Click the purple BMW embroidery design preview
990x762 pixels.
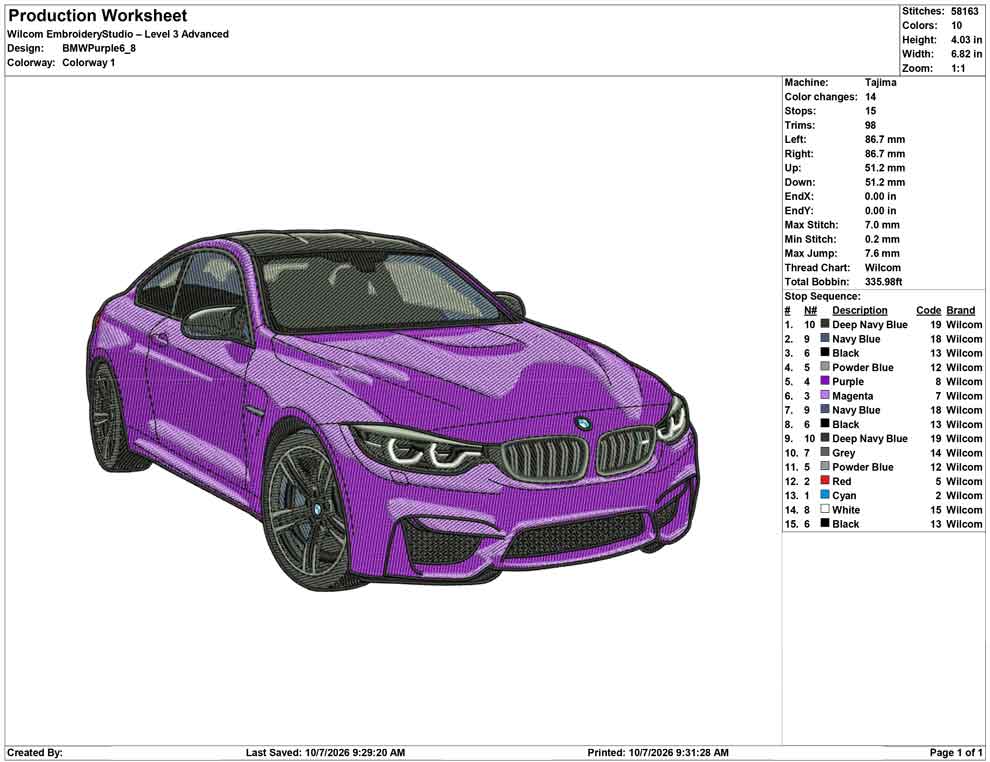click(x=392, y=410)
